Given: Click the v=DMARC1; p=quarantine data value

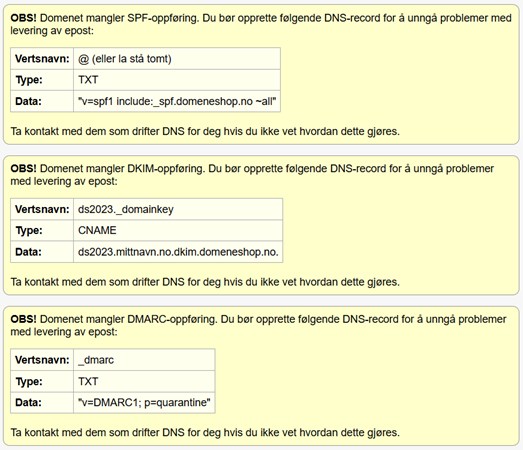Looking at the screenshot, I should coord(144,402).
